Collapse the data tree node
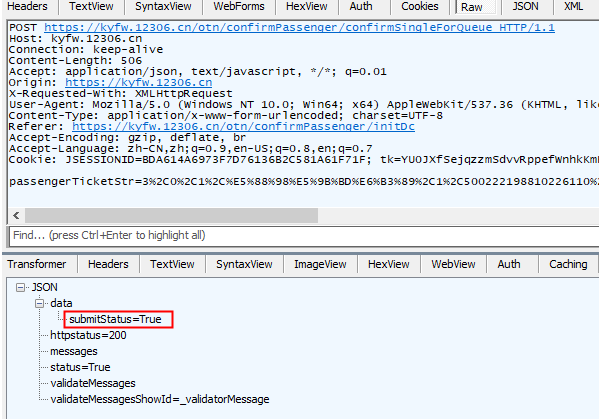 (39, 303)
